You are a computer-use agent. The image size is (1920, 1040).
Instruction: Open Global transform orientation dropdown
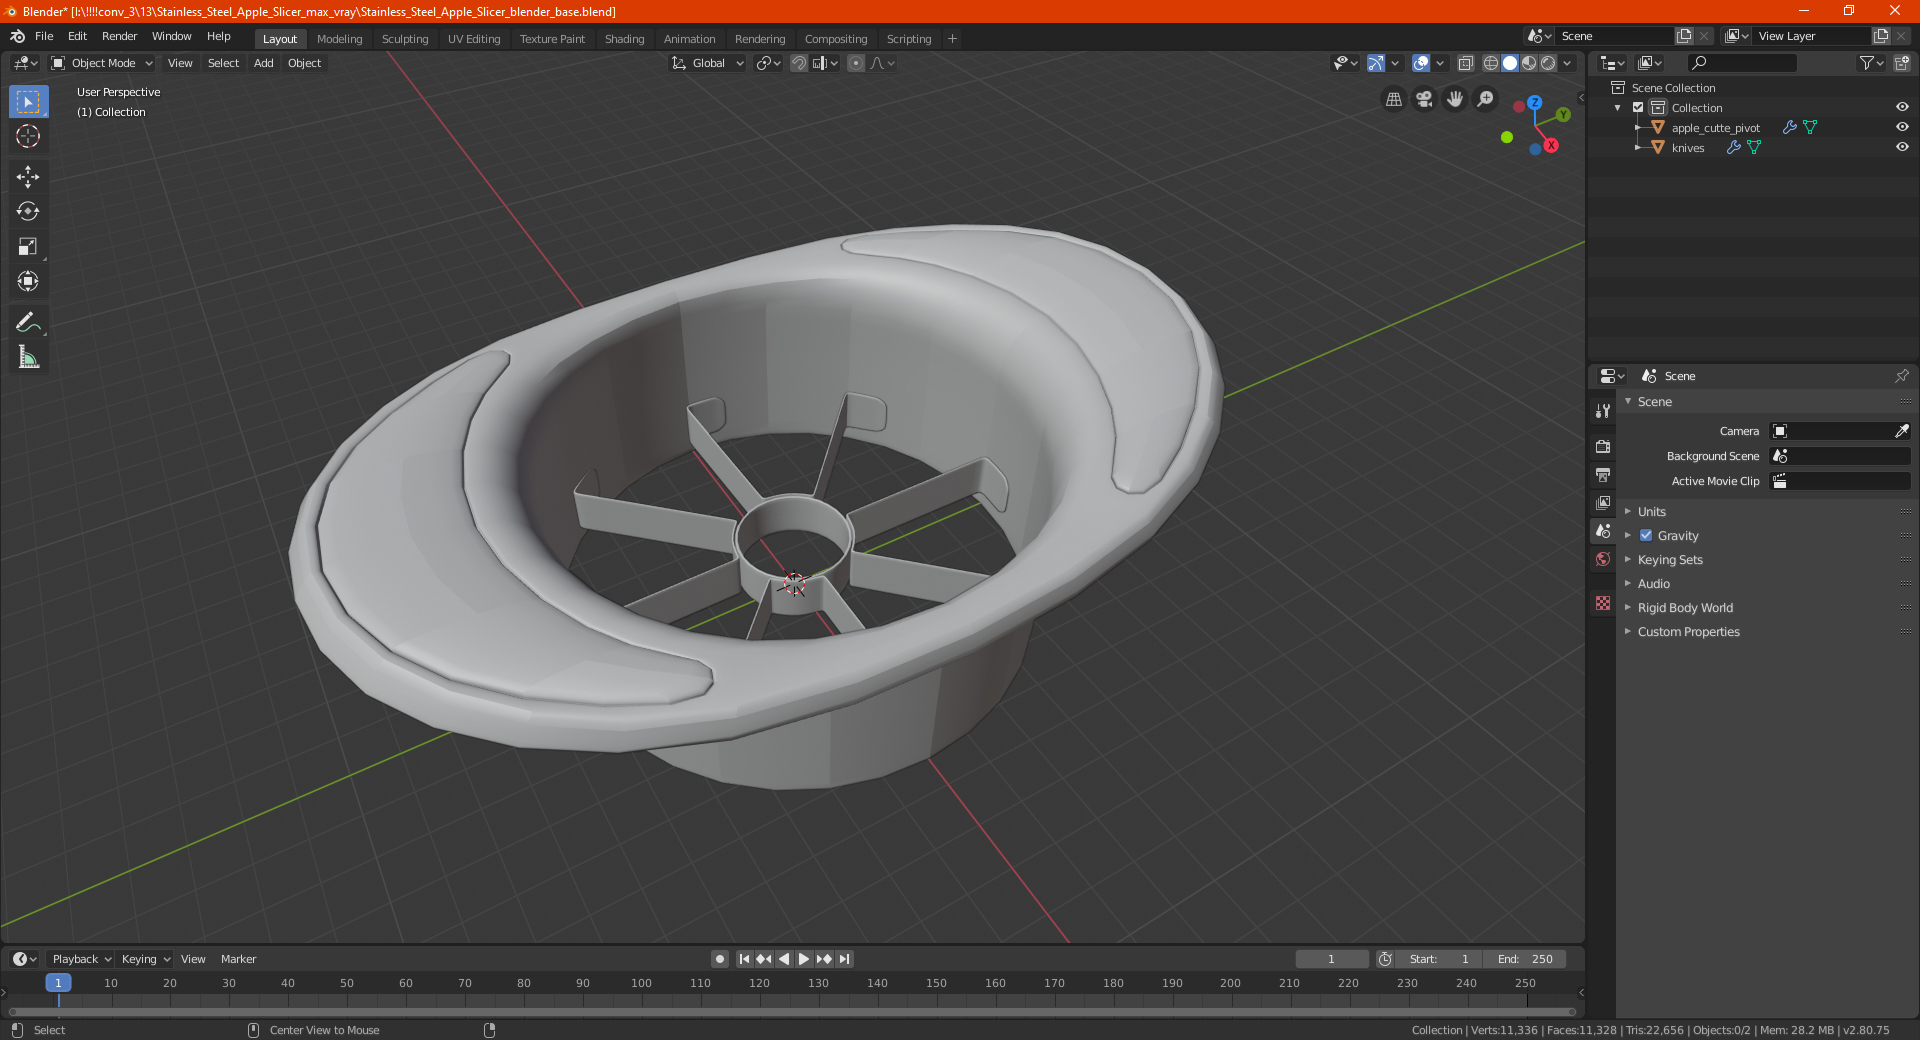[708, 63]
